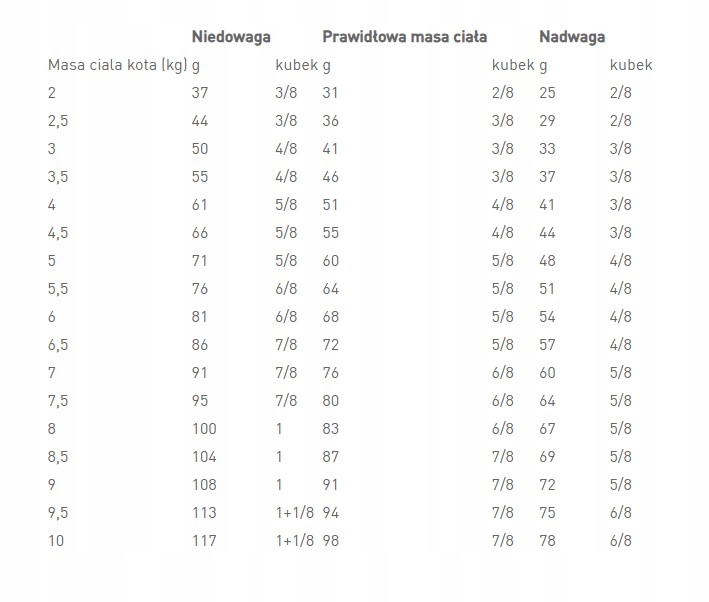
Task: Click the Nadwaga column heading
Action: pos(571,37)
